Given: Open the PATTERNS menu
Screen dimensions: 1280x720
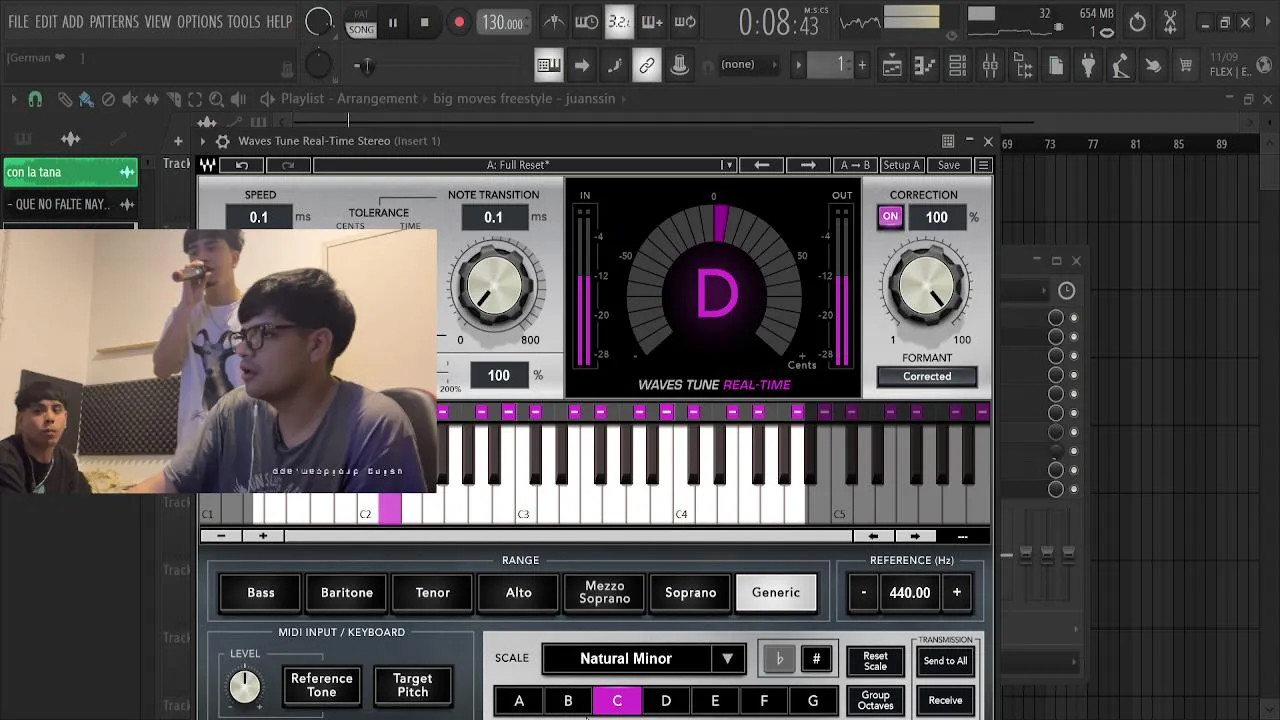Looking at the screenshot, I should tap(114, 21).
